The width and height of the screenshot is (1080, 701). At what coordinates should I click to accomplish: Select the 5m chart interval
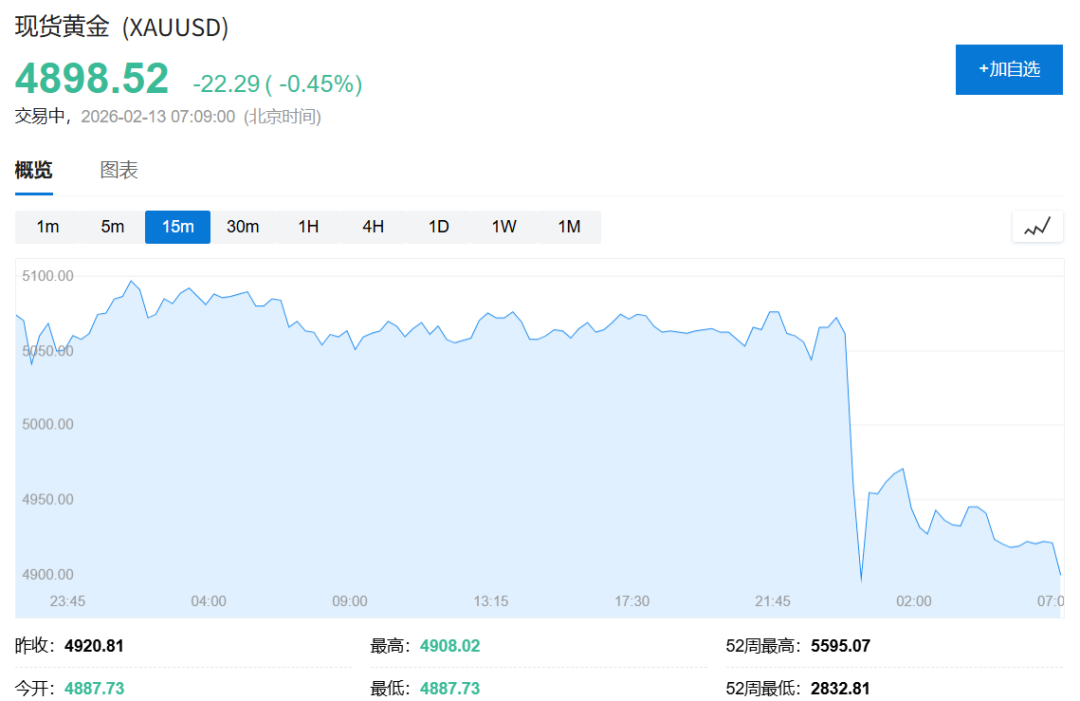click(113, 227)
